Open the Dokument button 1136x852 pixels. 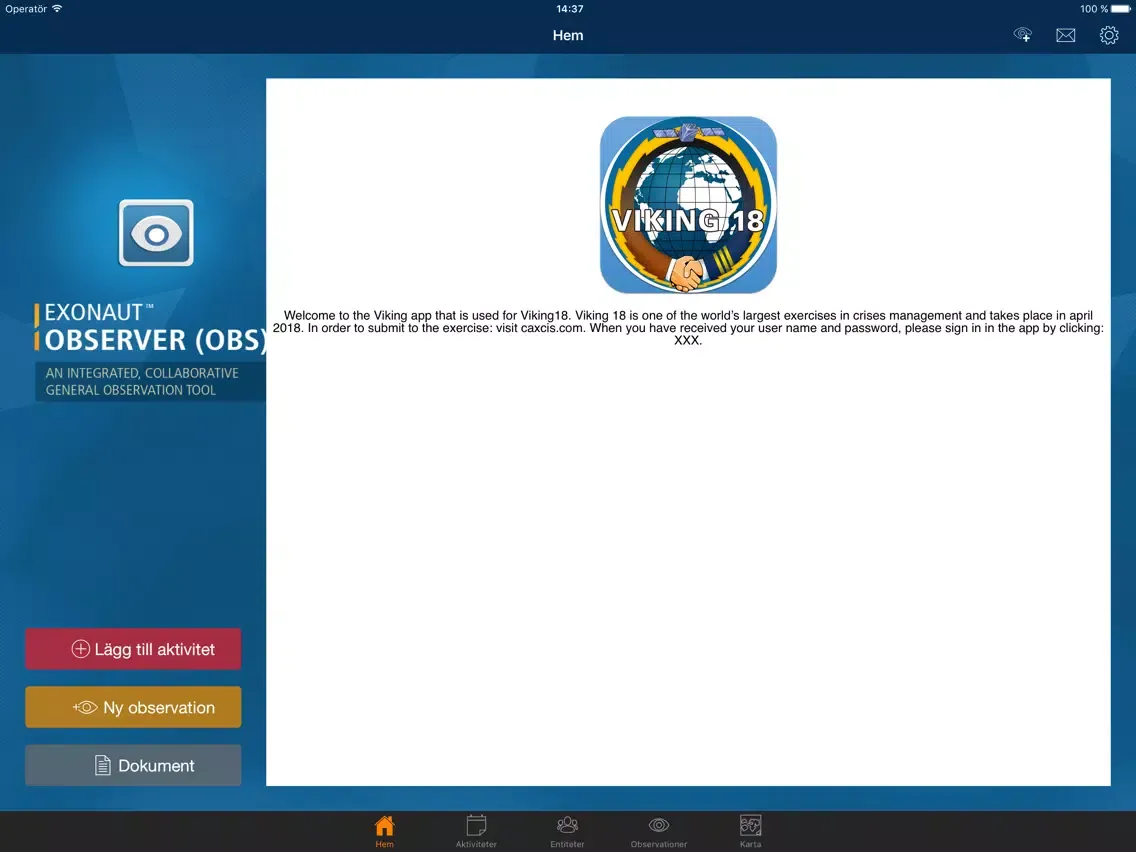[133, 765]
